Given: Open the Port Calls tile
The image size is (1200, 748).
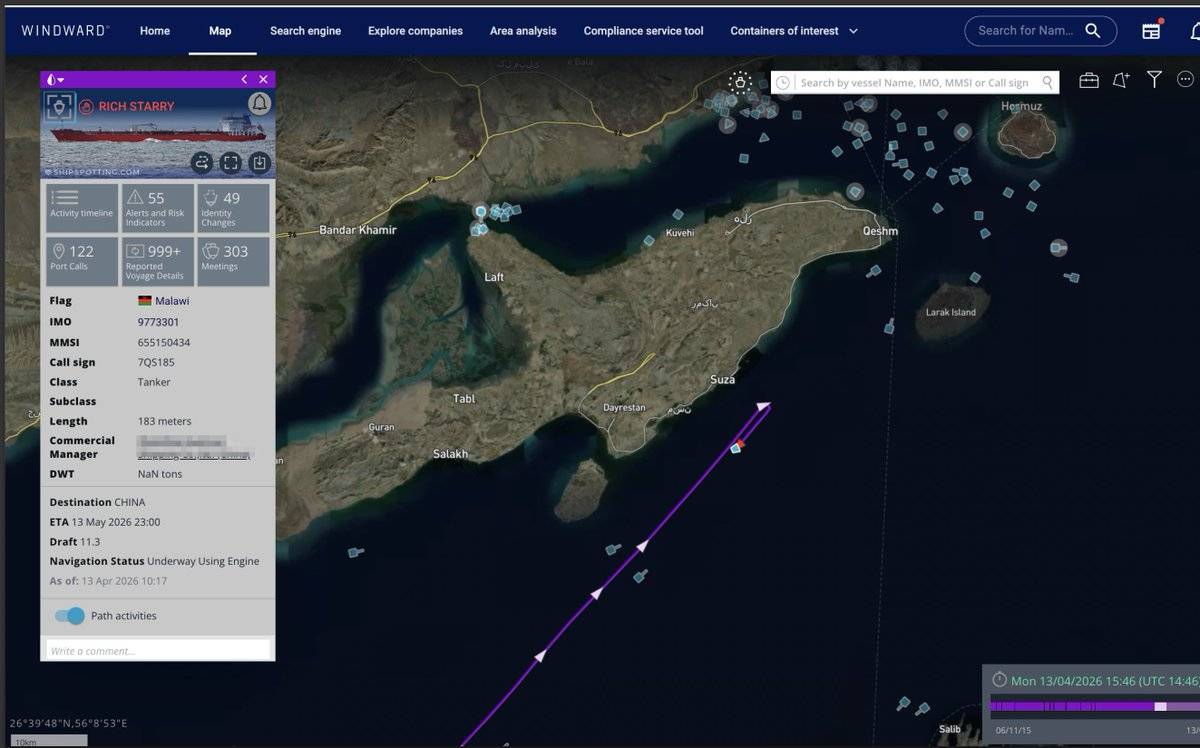Looking at the screenshot, I should [x=82, y=261].
